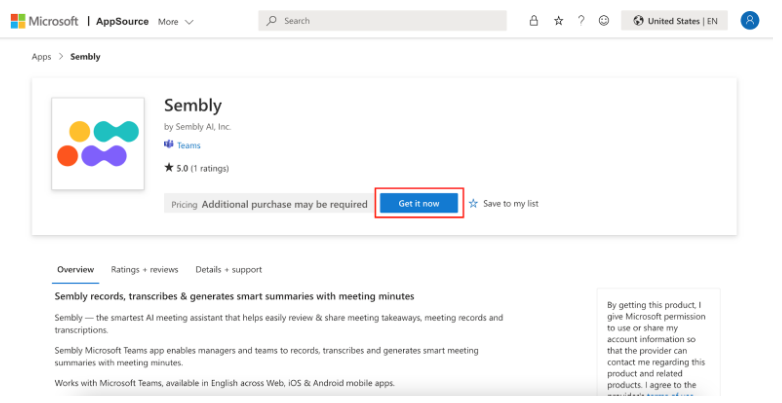
Task: Open the user profile avatar
Action: [x=749, y=20]
